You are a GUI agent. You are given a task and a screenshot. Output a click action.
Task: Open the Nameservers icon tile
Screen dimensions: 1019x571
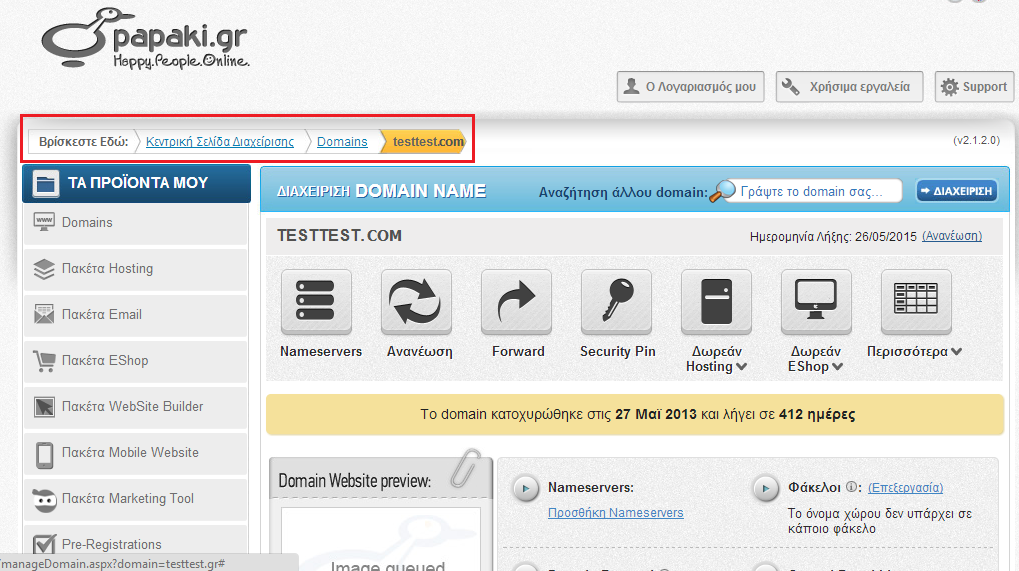[316, 301]
